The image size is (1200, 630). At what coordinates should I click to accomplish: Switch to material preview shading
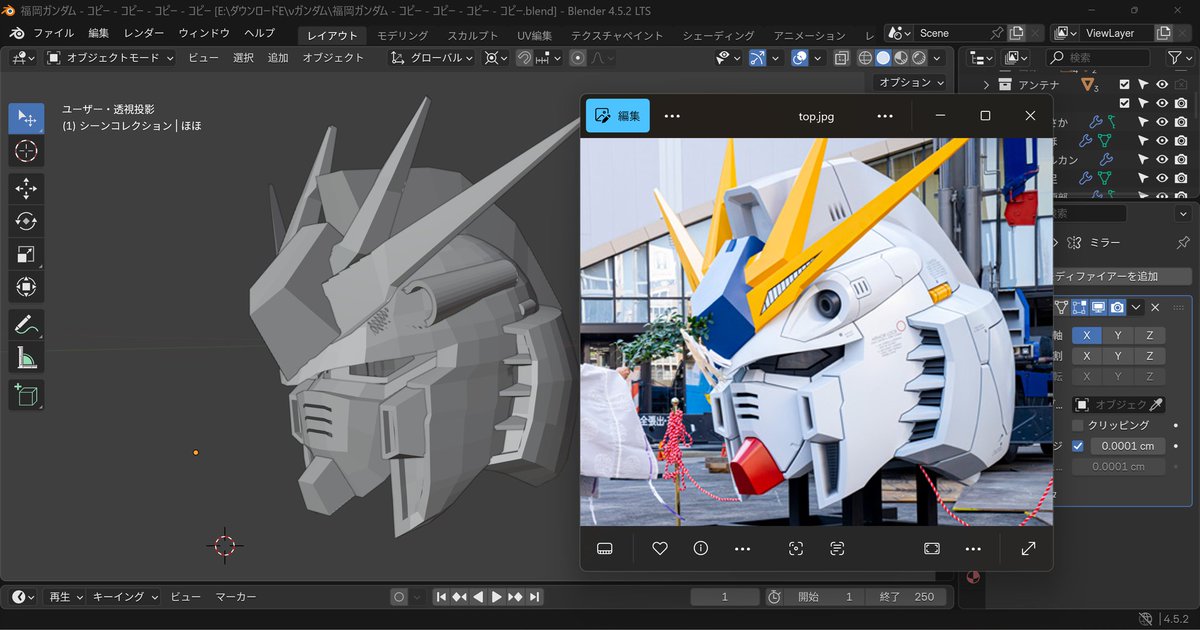pyautogui.click(x=900, y=58)
